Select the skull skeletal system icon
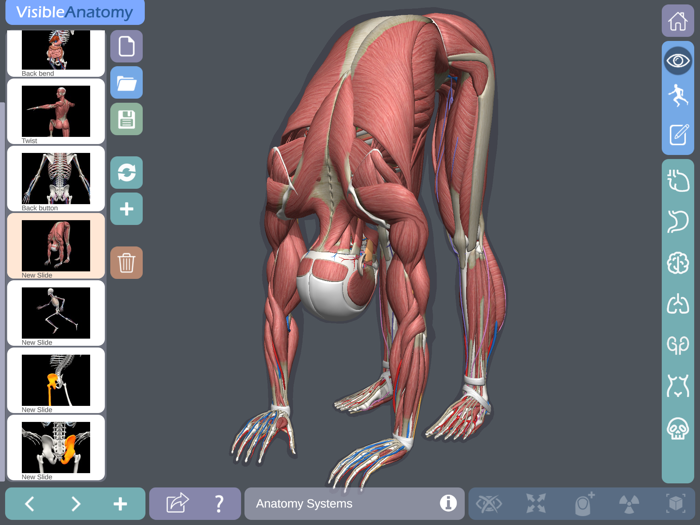 click(677, 428)
